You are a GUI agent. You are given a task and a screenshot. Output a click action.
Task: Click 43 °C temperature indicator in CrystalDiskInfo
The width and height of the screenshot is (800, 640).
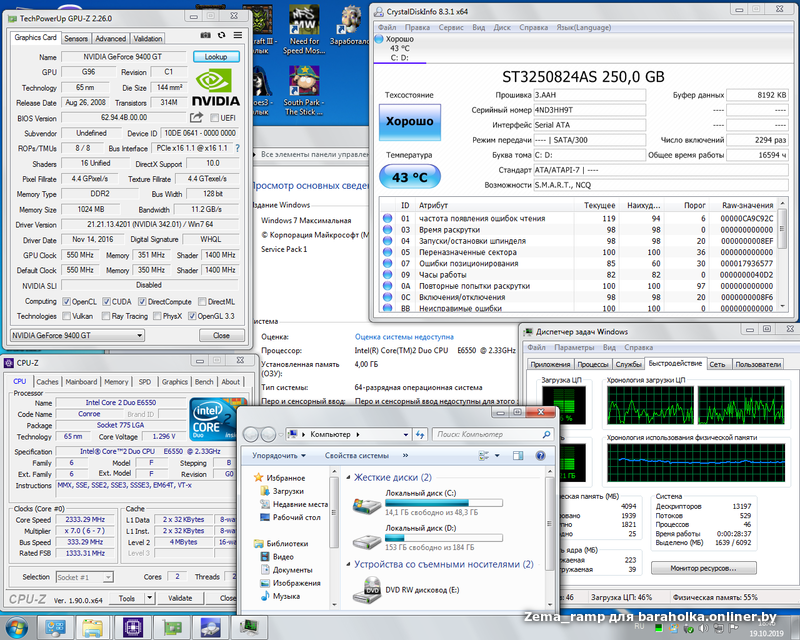[x=410, y=177]
